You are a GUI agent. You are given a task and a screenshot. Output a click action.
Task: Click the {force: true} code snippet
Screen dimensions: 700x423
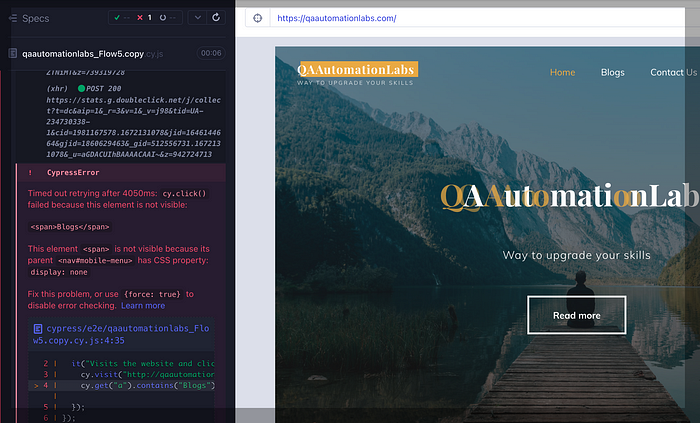coord(152,294)
